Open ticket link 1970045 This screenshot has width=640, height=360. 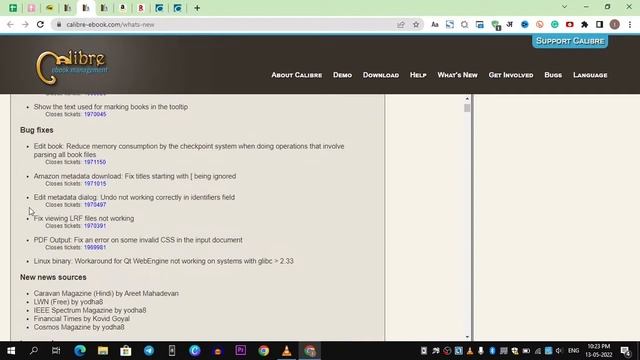click(x=95, y=114)
